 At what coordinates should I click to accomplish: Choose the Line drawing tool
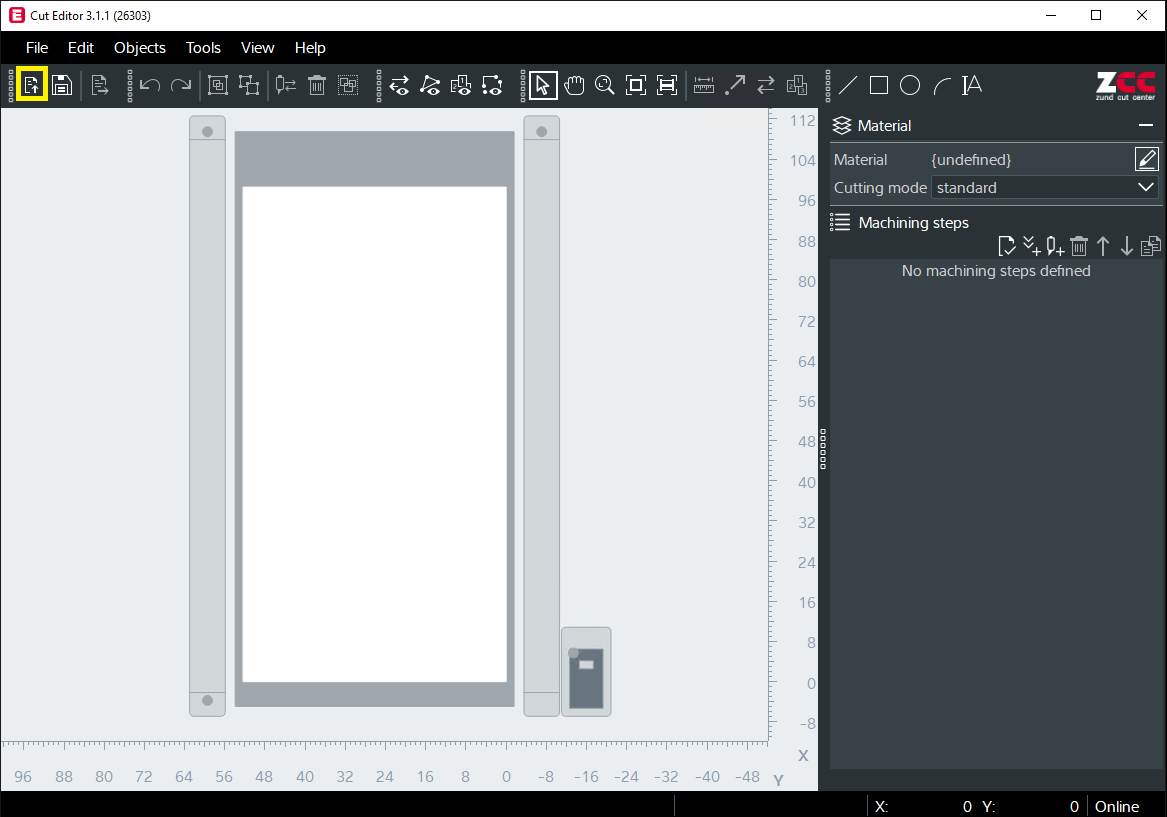point(847,85)
